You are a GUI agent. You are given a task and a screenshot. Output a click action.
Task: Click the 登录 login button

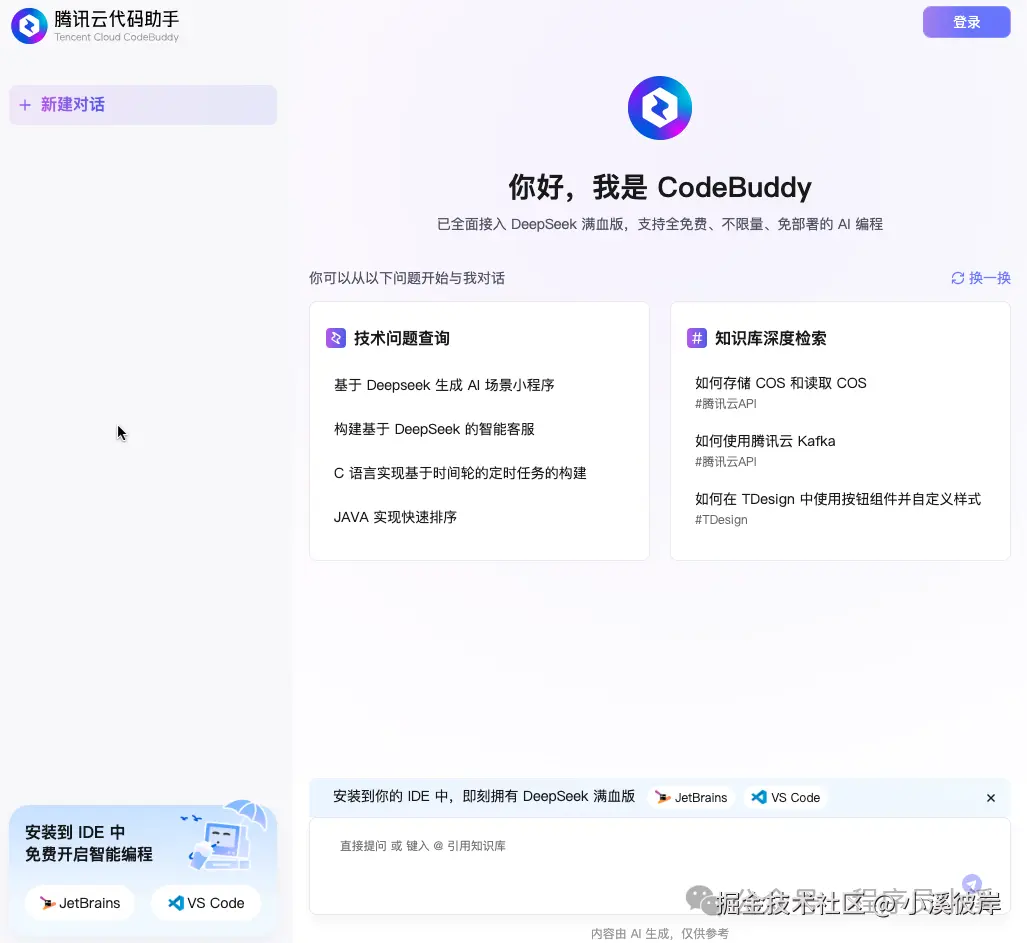click(x=966, y=22)
